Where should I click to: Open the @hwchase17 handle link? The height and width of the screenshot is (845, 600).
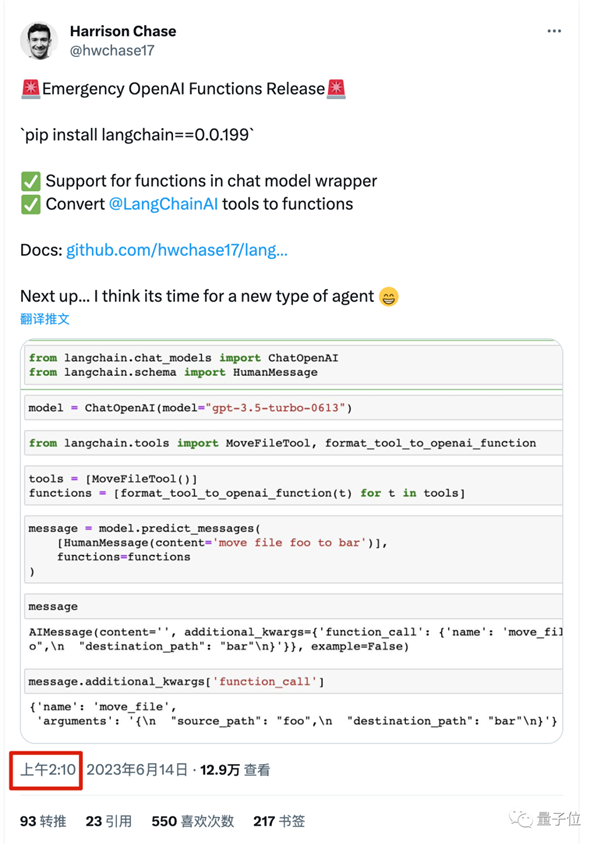pos(112,50)
